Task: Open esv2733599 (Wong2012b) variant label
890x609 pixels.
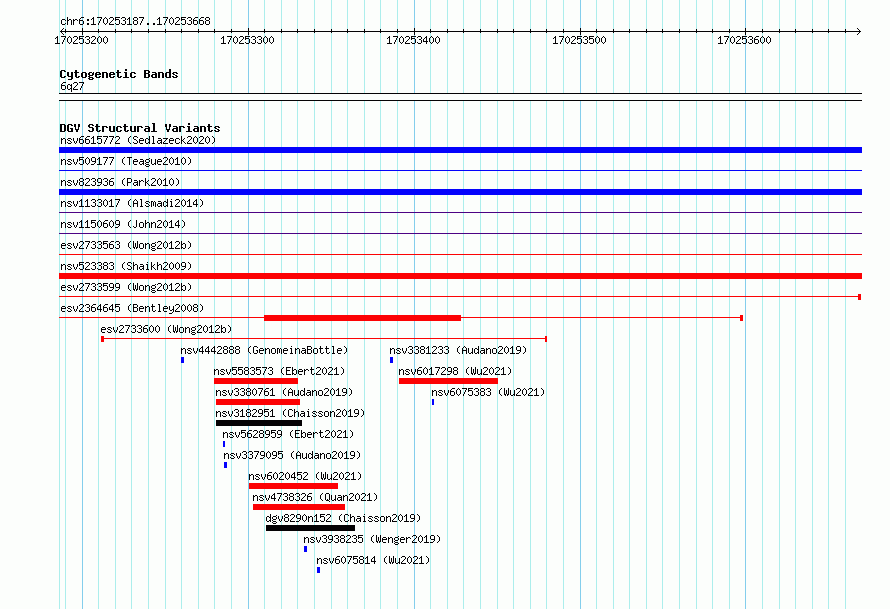Action: 126,287
